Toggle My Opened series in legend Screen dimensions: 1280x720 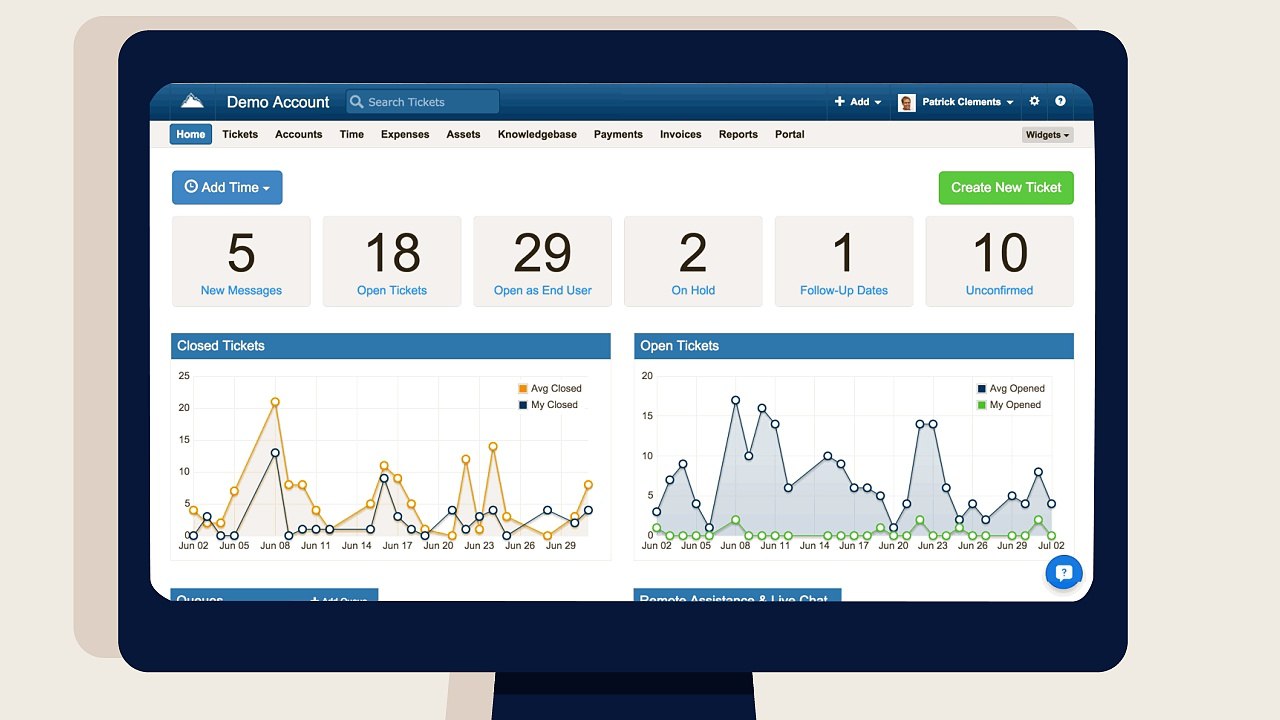pyautogui.click(x=1008, y=405)
